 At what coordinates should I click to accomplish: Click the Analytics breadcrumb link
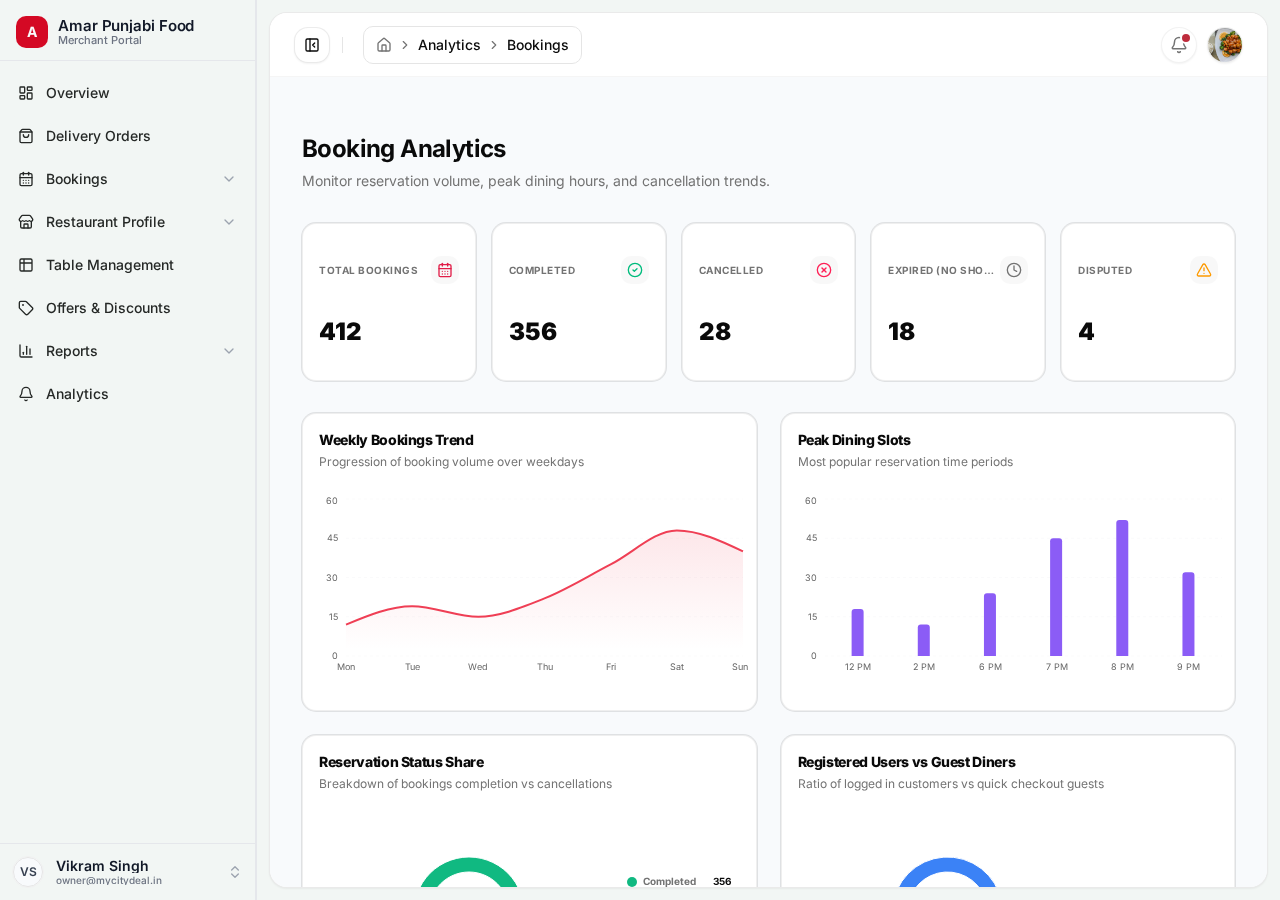click(x=449, y=45)
